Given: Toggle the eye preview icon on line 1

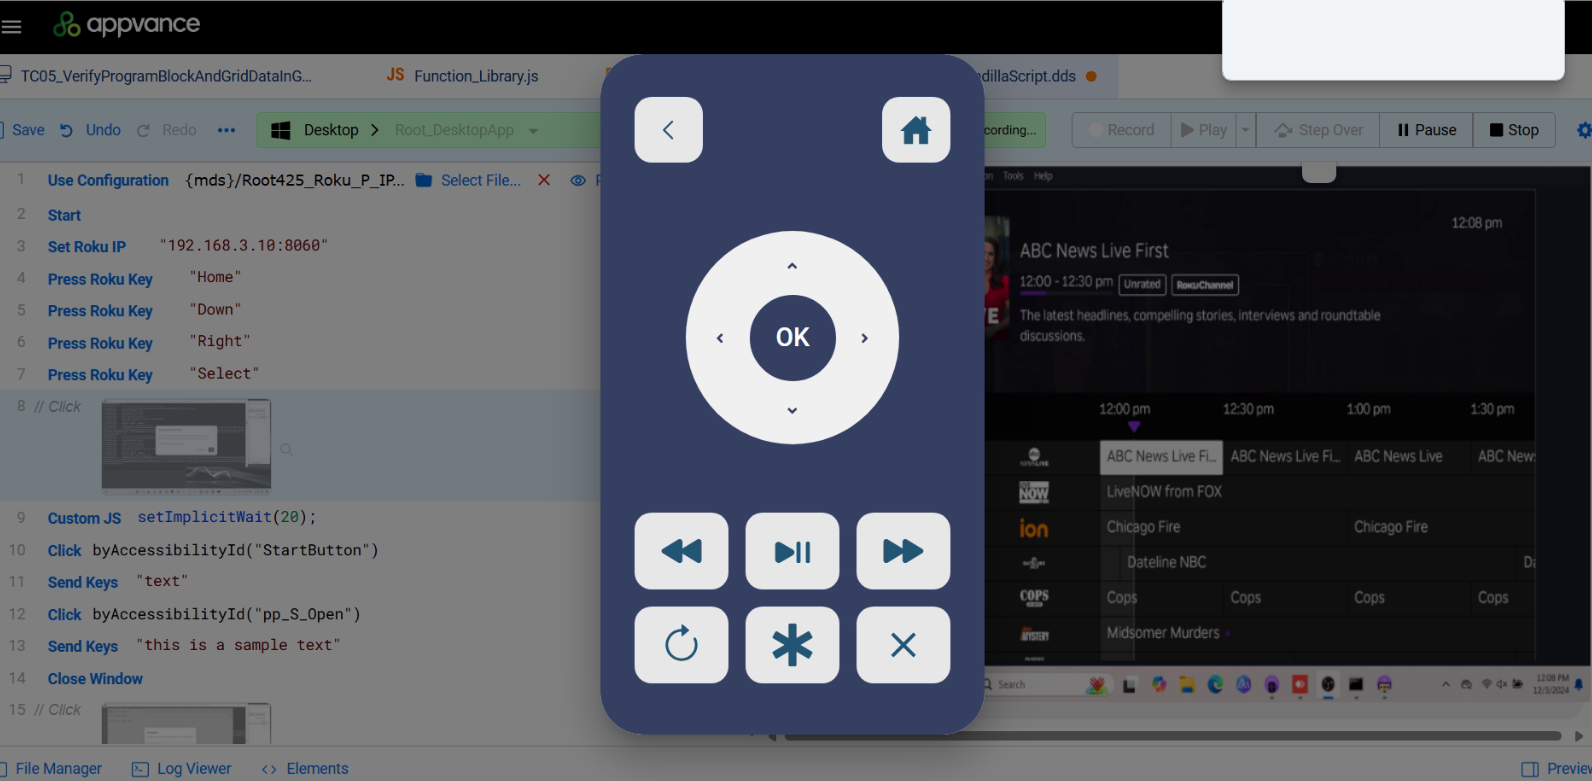Looking at the screenshot, I should 578,180.
